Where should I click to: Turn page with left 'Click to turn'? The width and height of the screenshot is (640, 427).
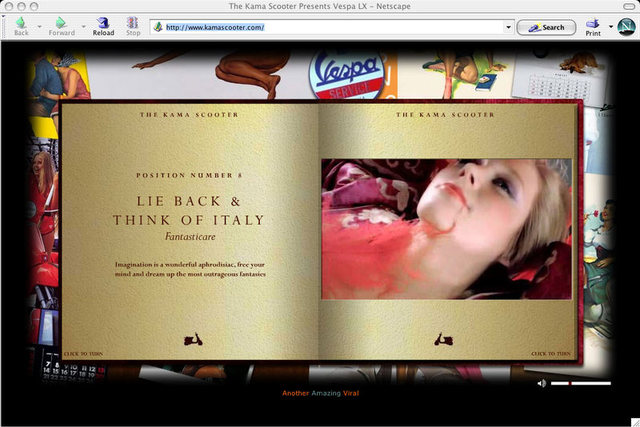84,354
